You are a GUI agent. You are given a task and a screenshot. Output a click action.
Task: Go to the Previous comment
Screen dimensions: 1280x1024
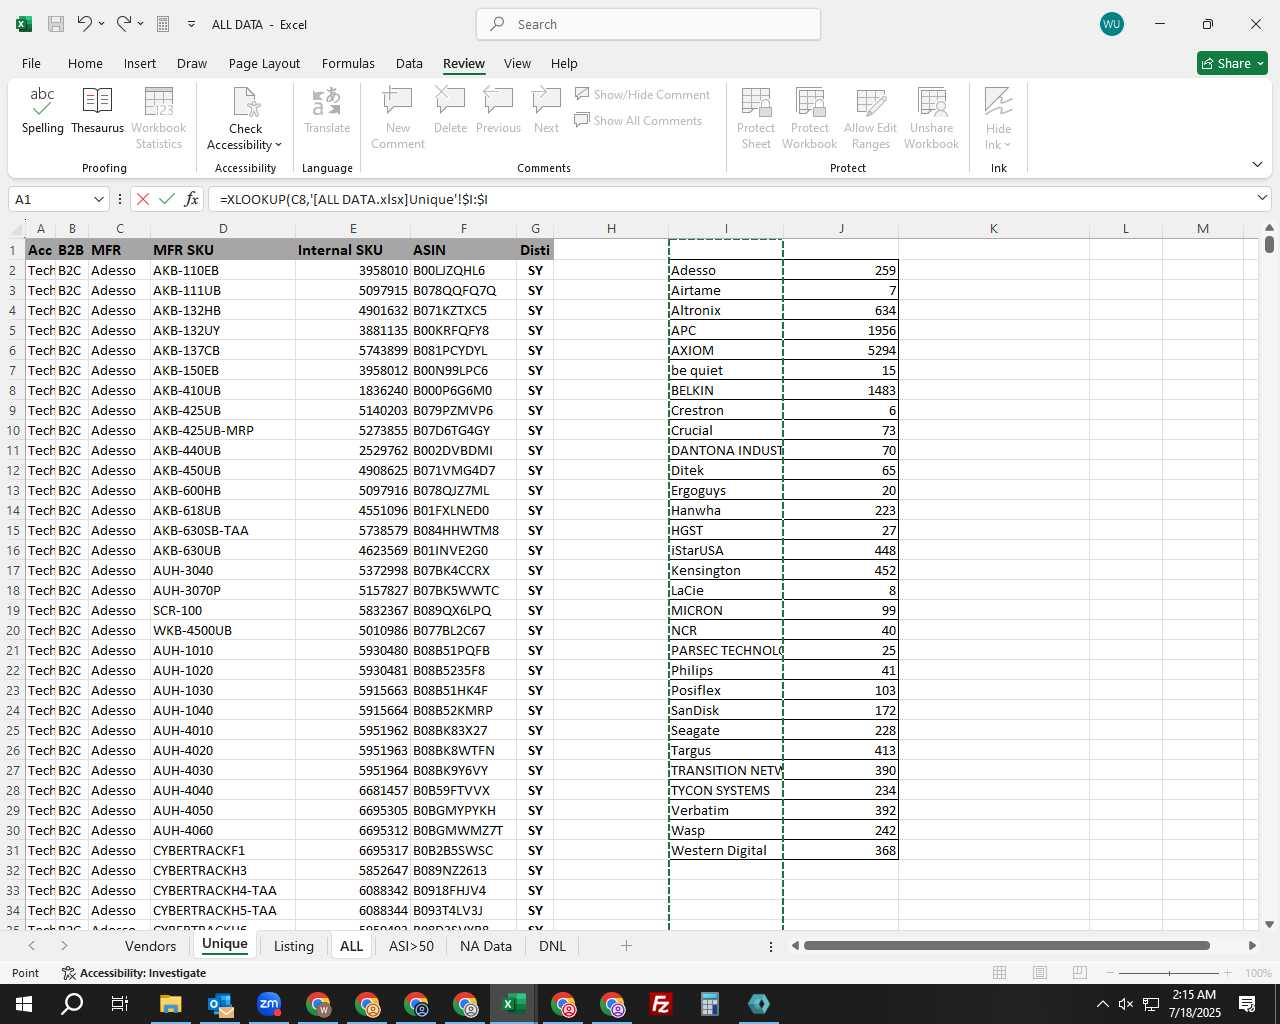(x=498, y=111)
